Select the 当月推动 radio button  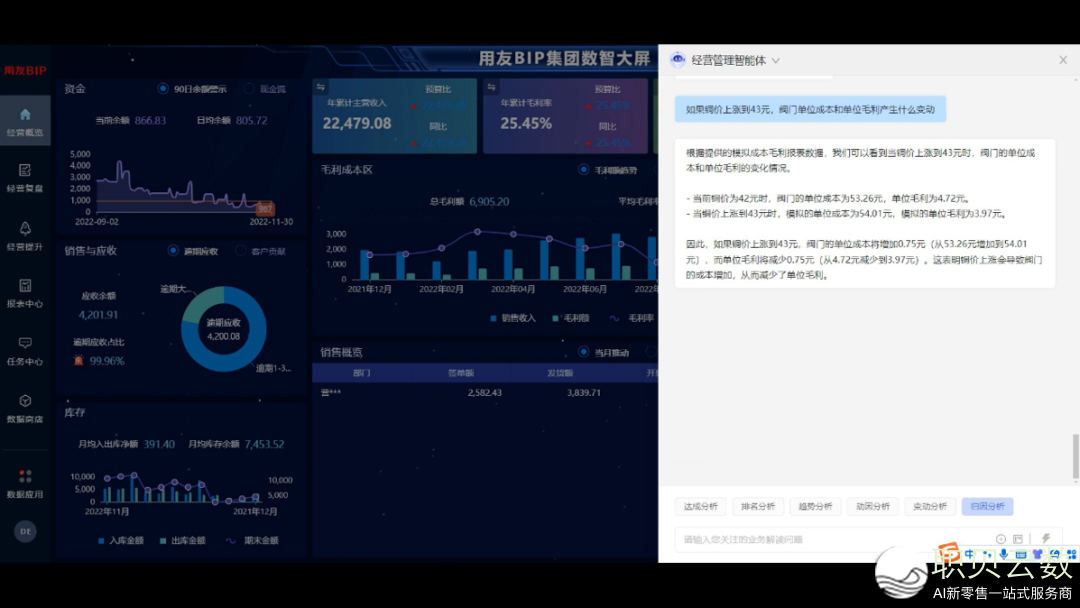583,352
